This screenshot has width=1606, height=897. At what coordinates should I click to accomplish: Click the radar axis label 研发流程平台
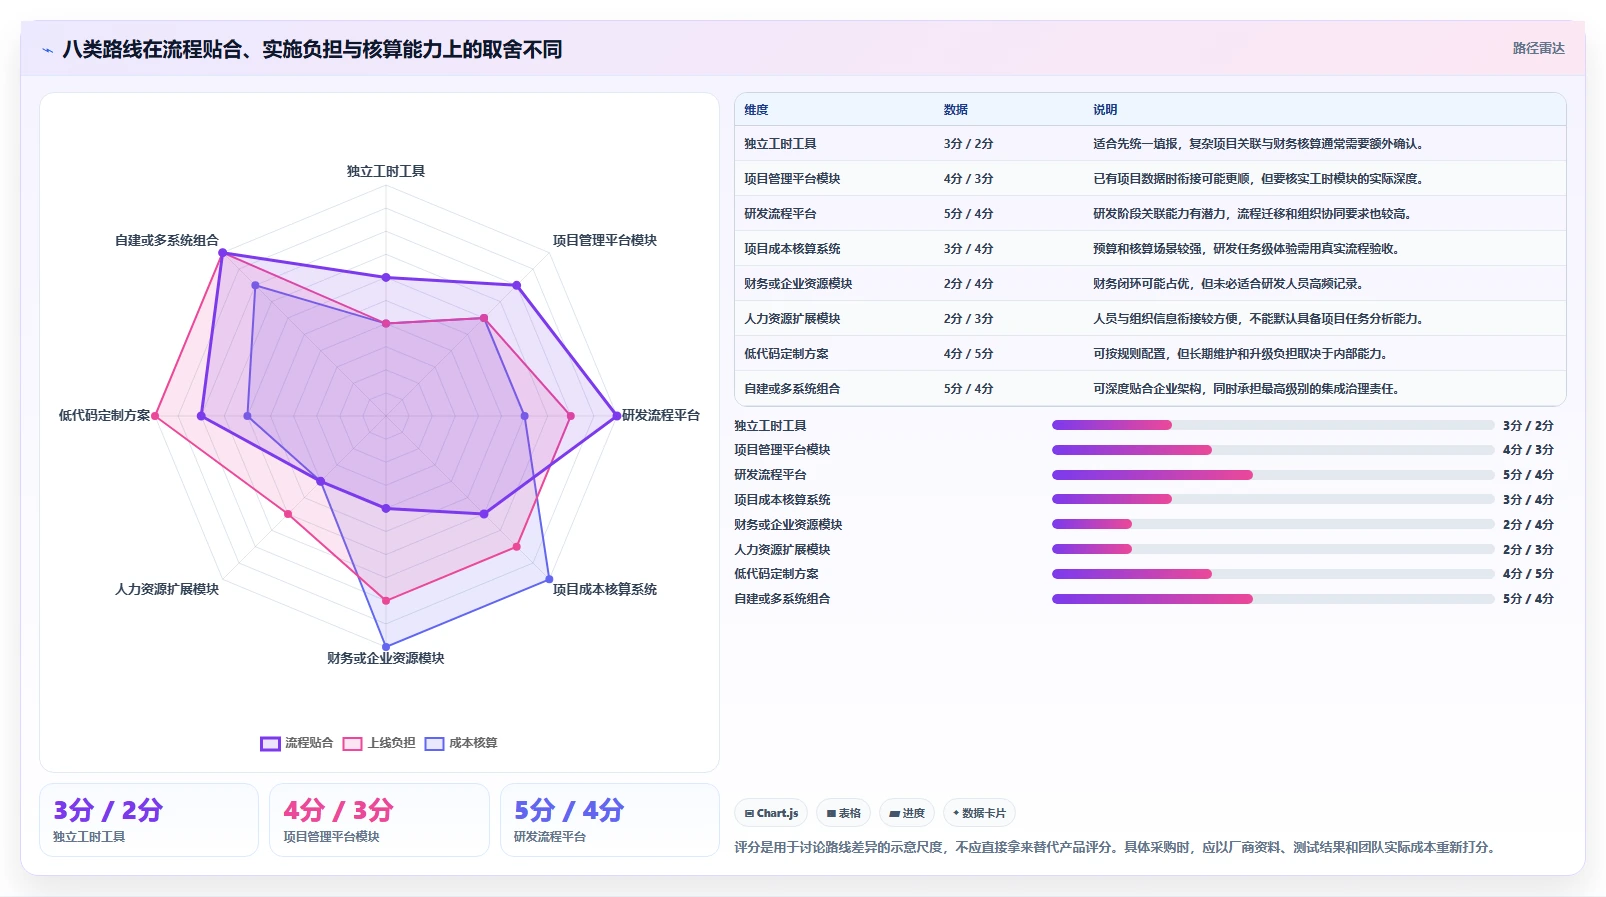[661, 415]
